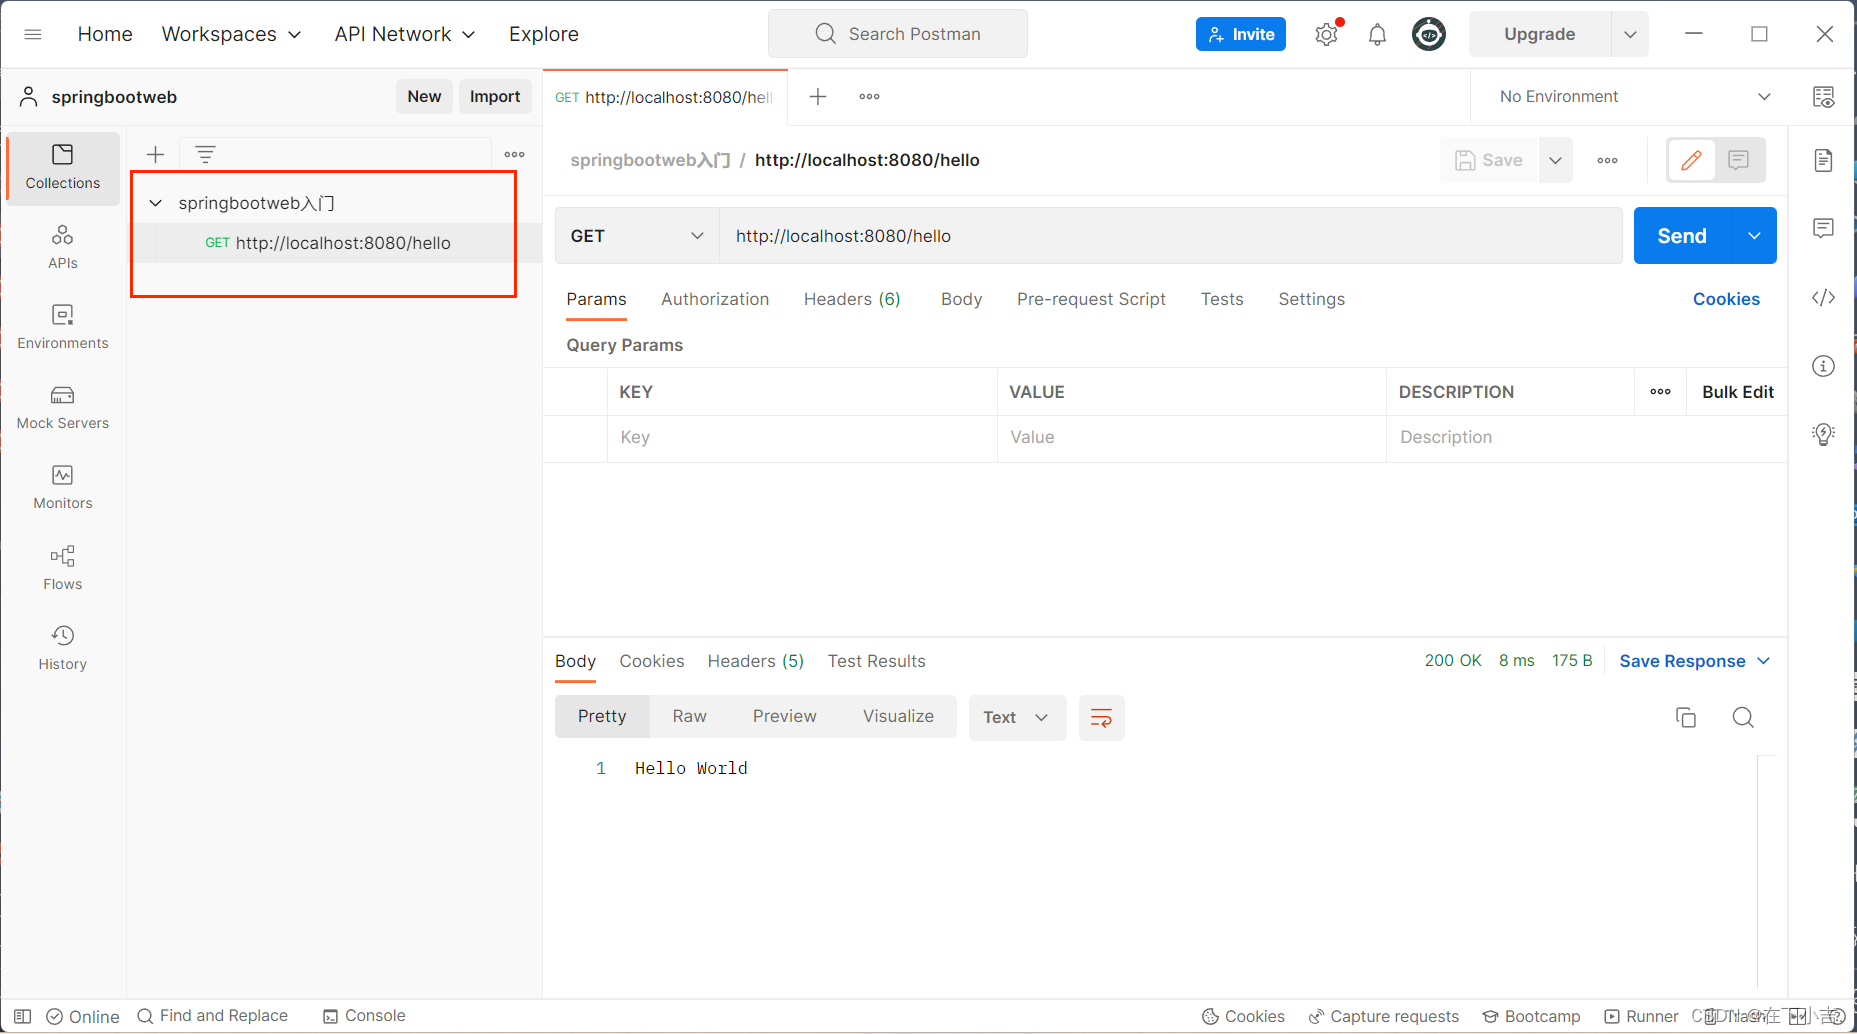Select Visualize response view
The height and width of the screenshot is (1034, 1857).
click(x=898, y=716)
